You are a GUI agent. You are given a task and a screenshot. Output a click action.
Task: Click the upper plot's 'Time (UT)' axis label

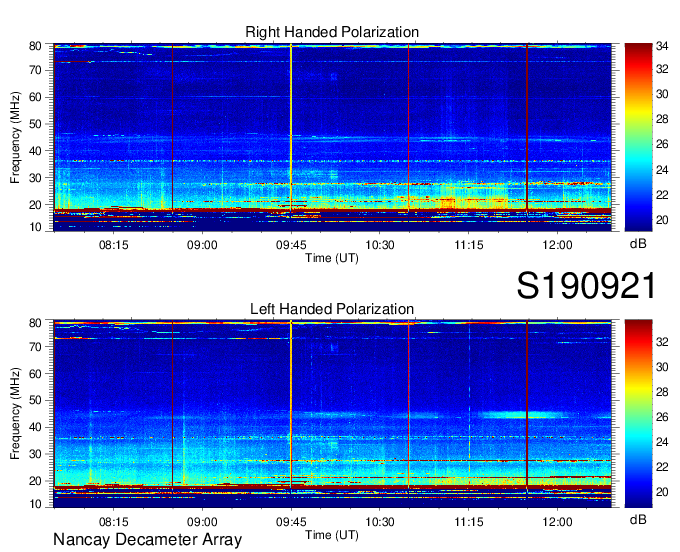(x=332, y=258)
